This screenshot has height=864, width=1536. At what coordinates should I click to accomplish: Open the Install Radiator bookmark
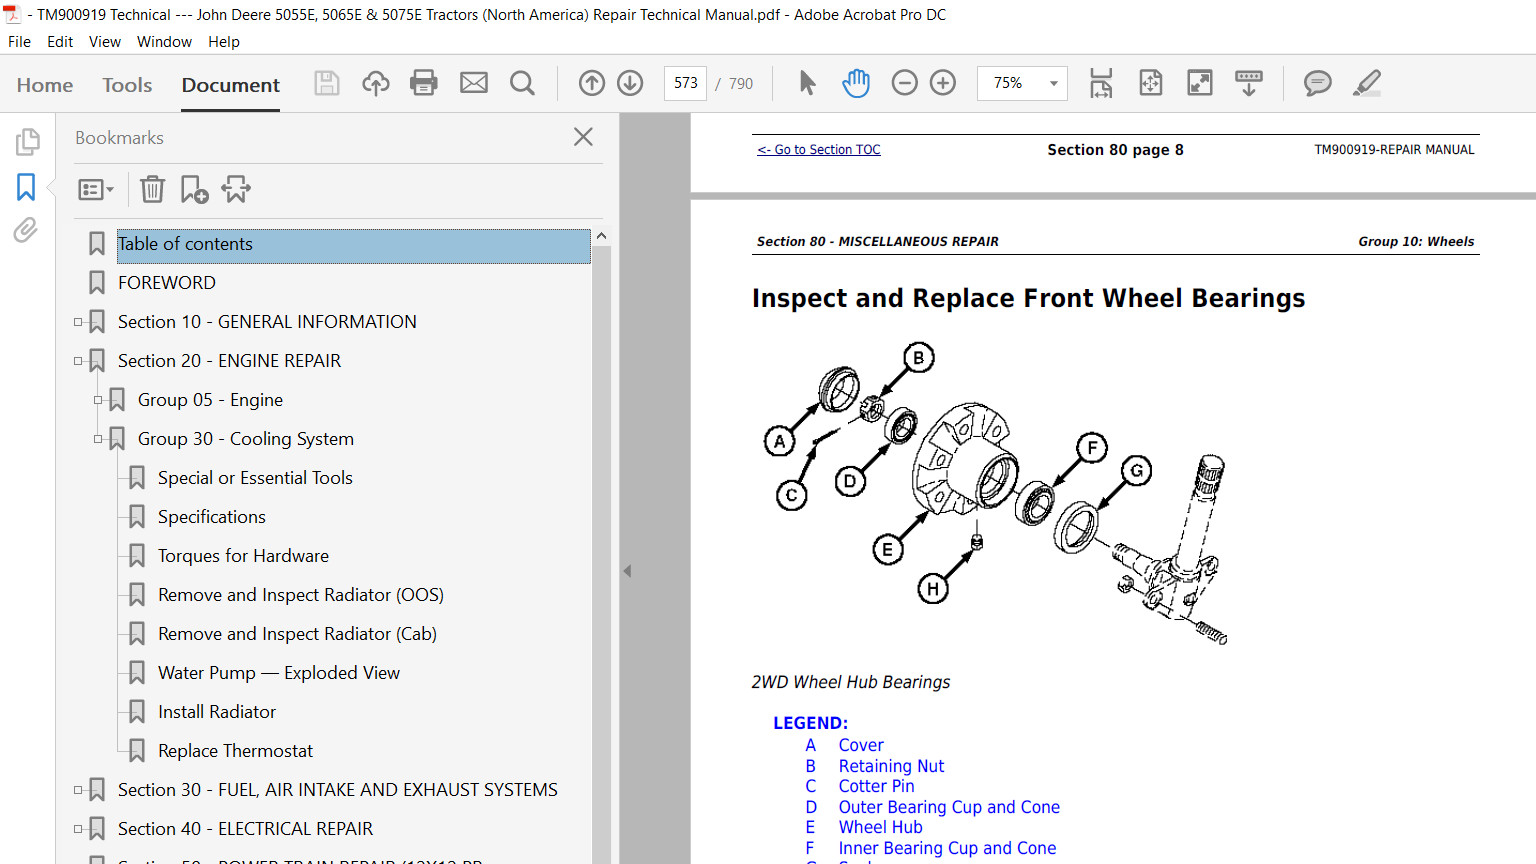click(217, 712)
